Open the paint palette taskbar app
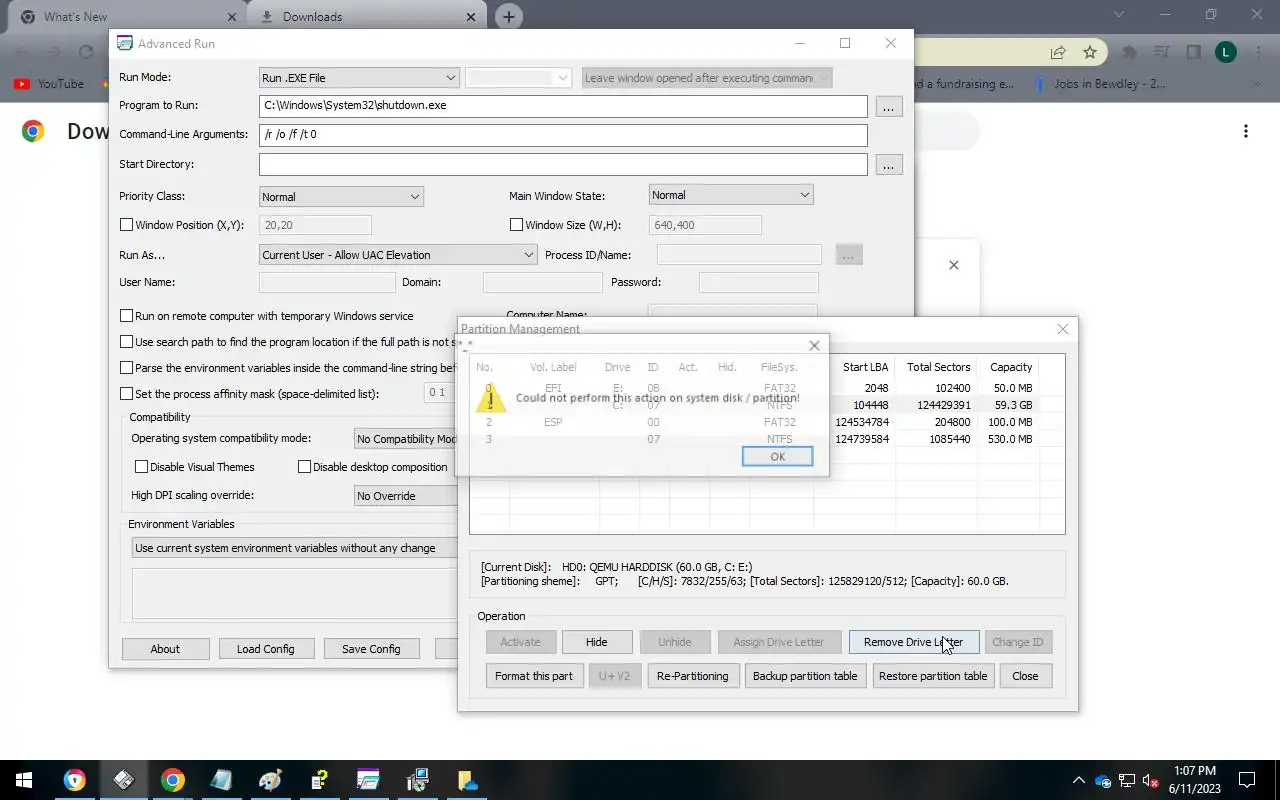 click(270, 780)
